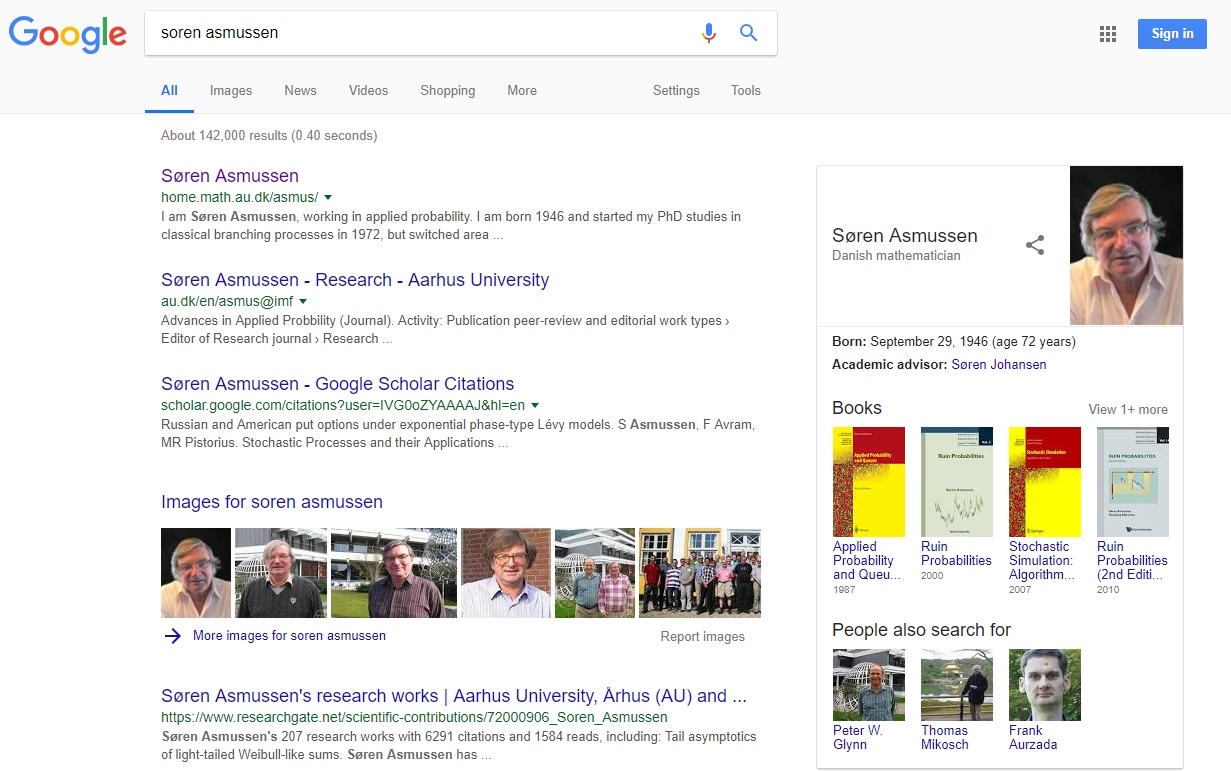Click the Stochastic Simulation book cover

1045,482
